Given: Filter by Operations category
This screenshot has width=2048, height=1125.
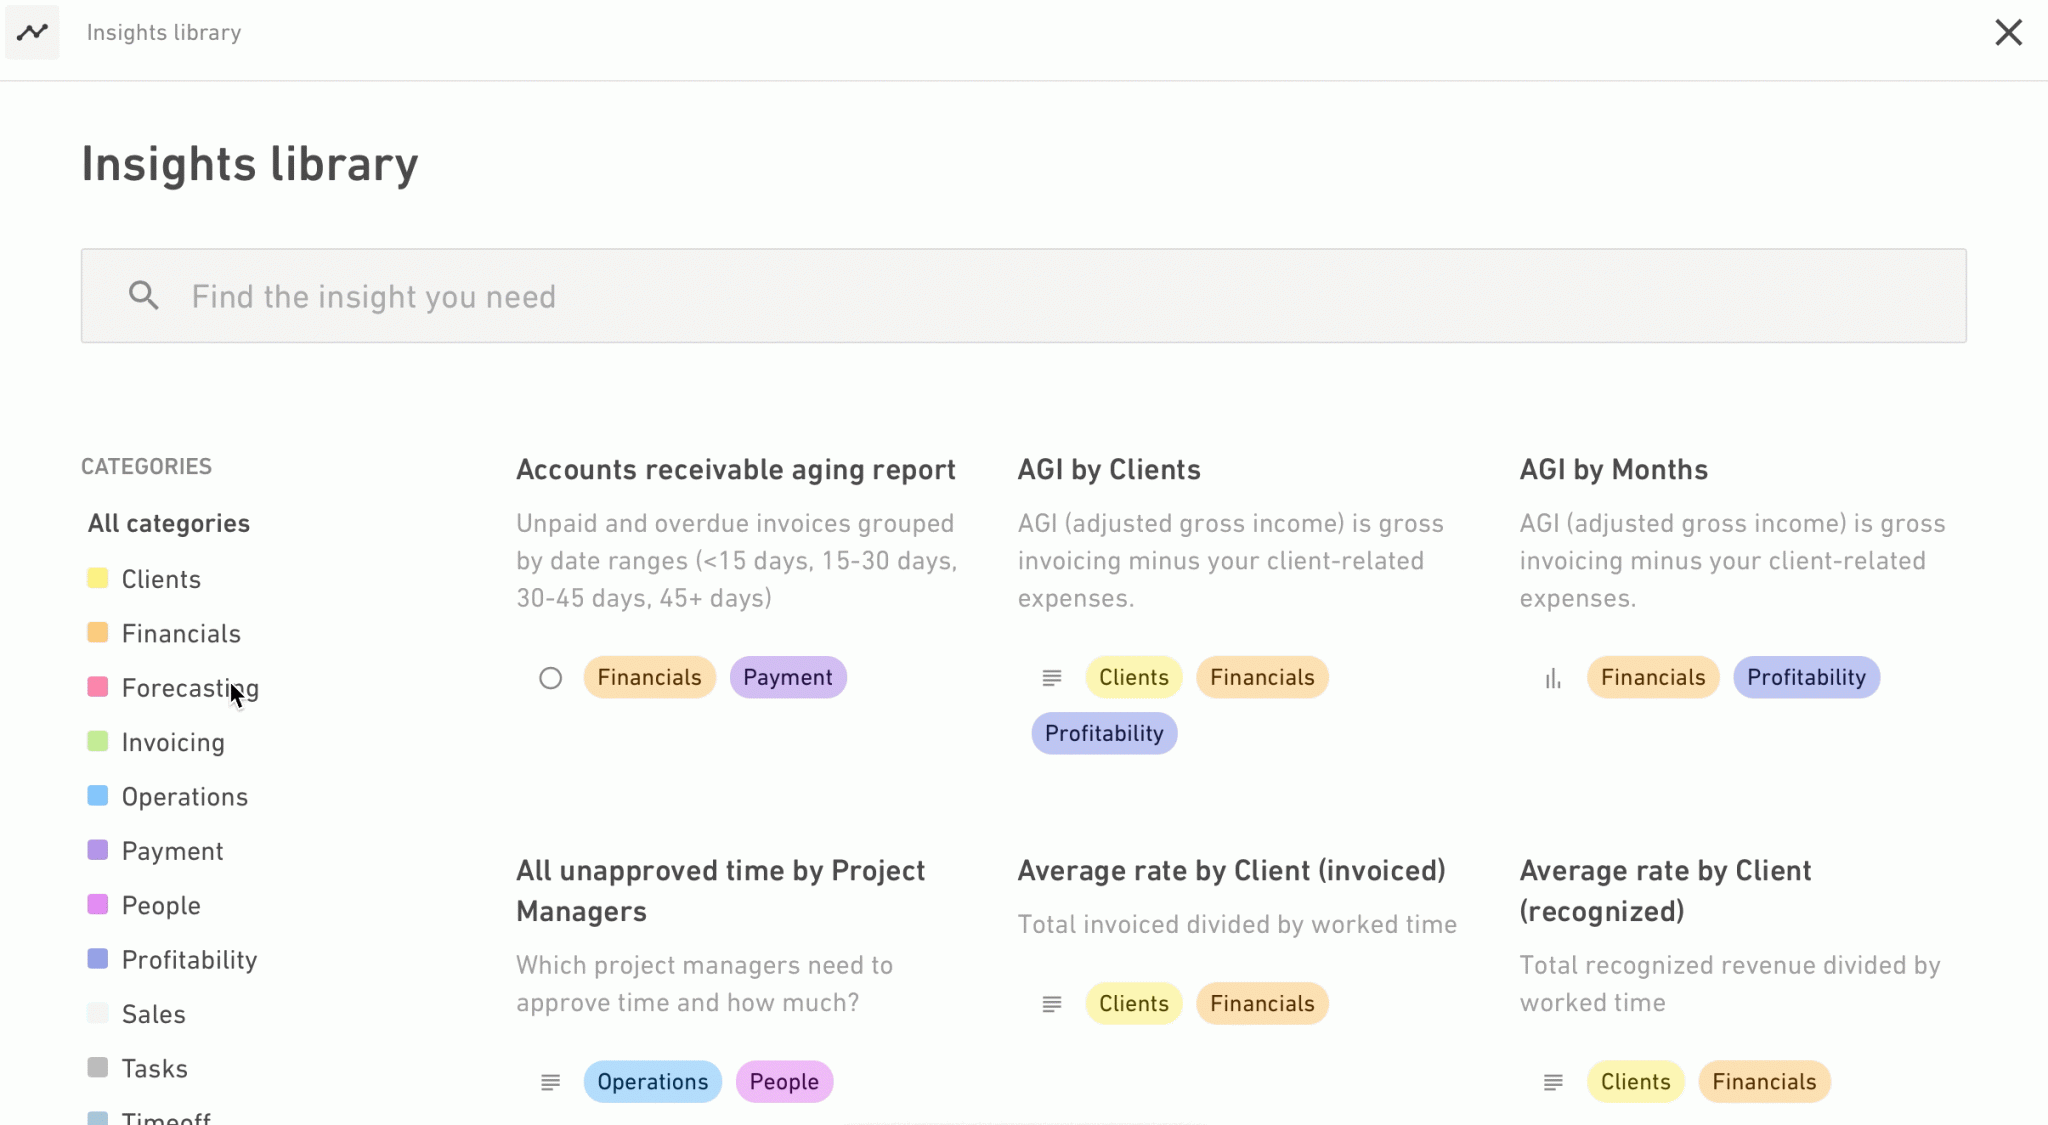Looking at the screenshot, I should pyautogui.click(x=185, y=797).
